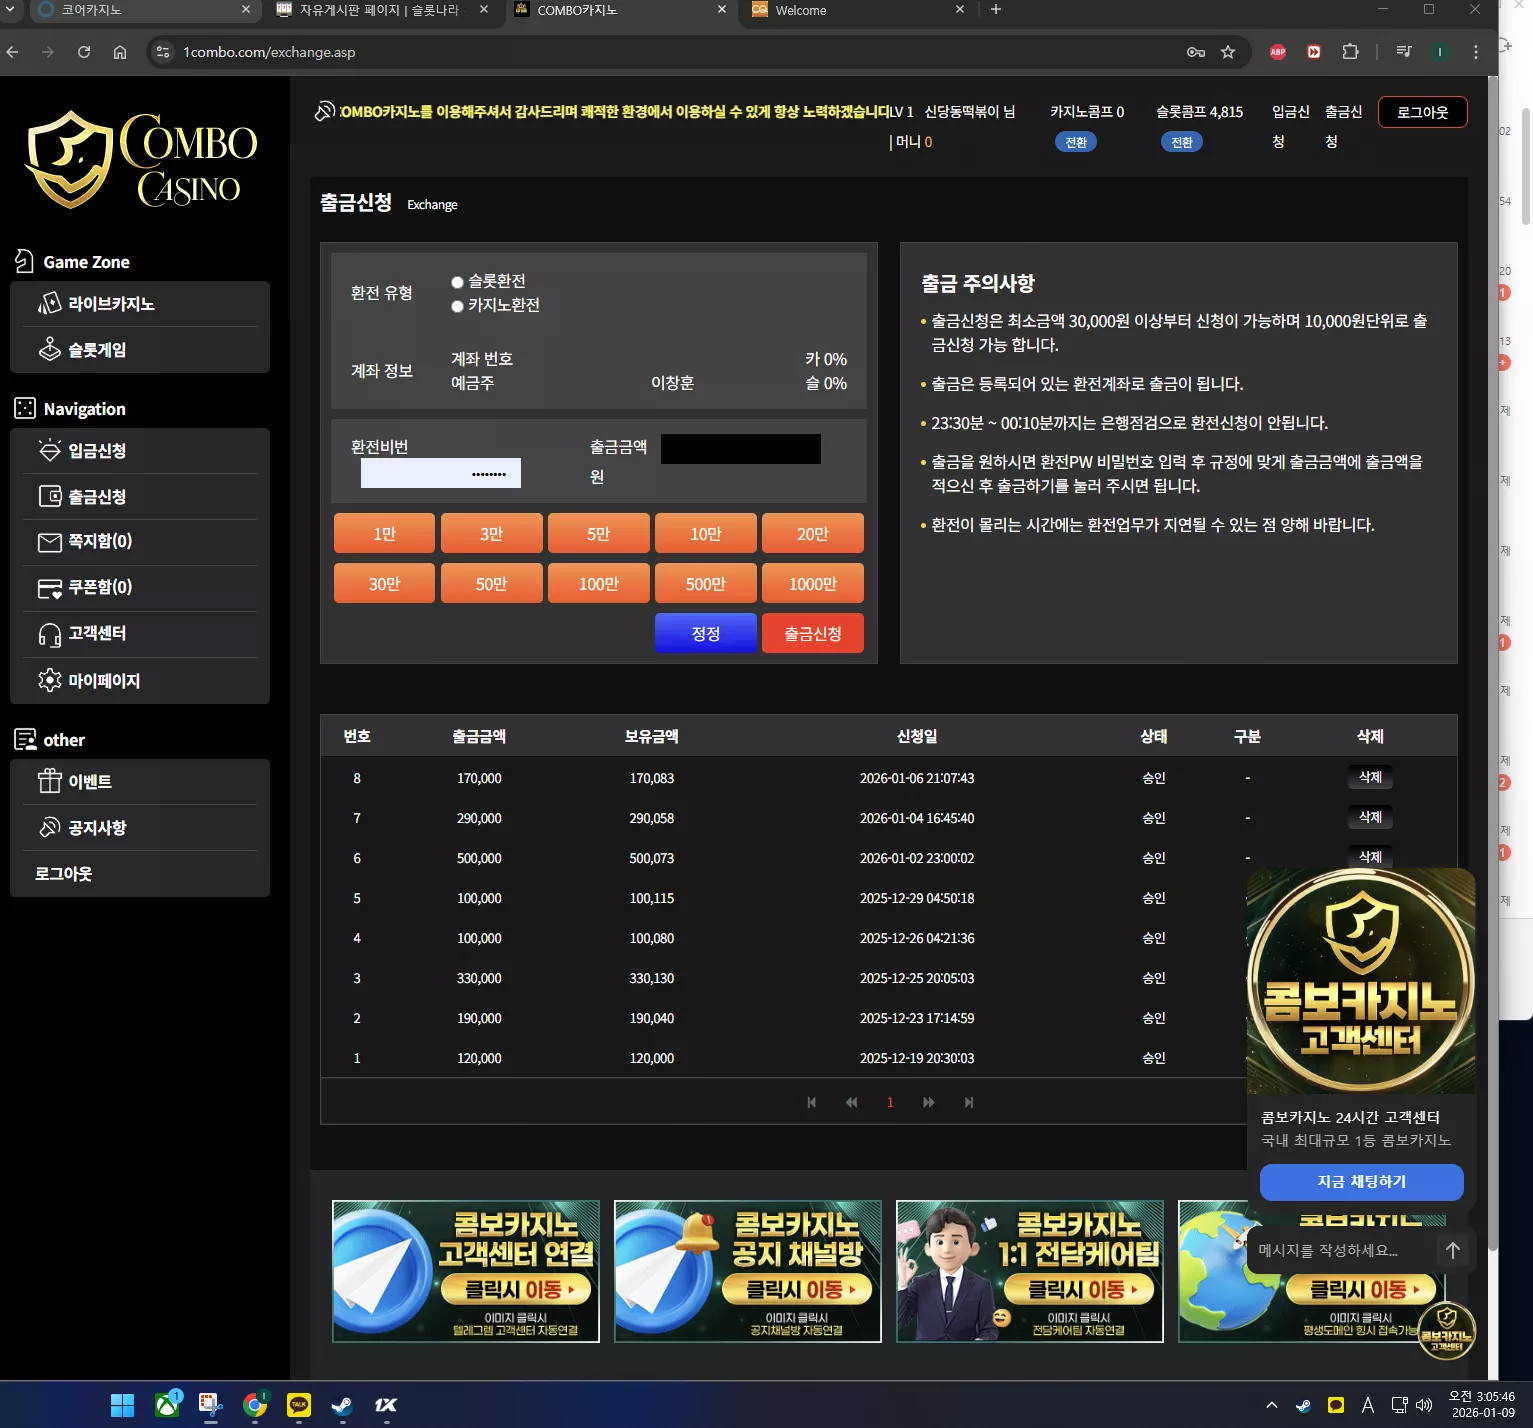Click 전환 under 슬롯콤프
This screenshot has height=1428, width=1533.
coord(1182,142)
